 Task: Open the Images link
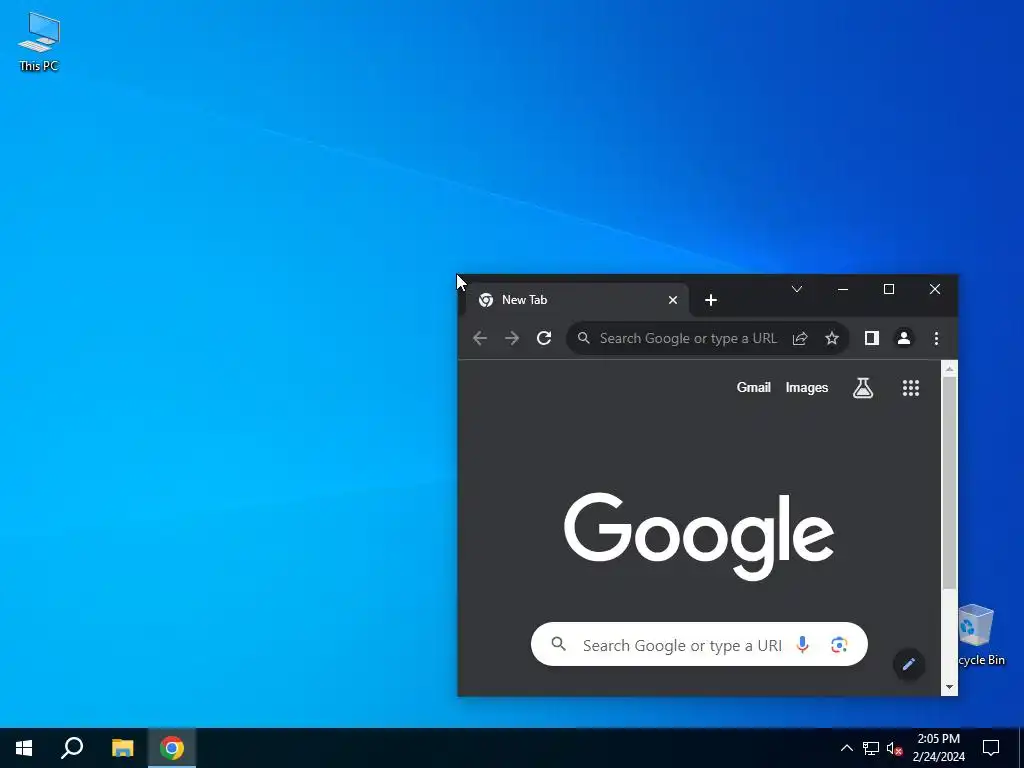pos(807,387)
